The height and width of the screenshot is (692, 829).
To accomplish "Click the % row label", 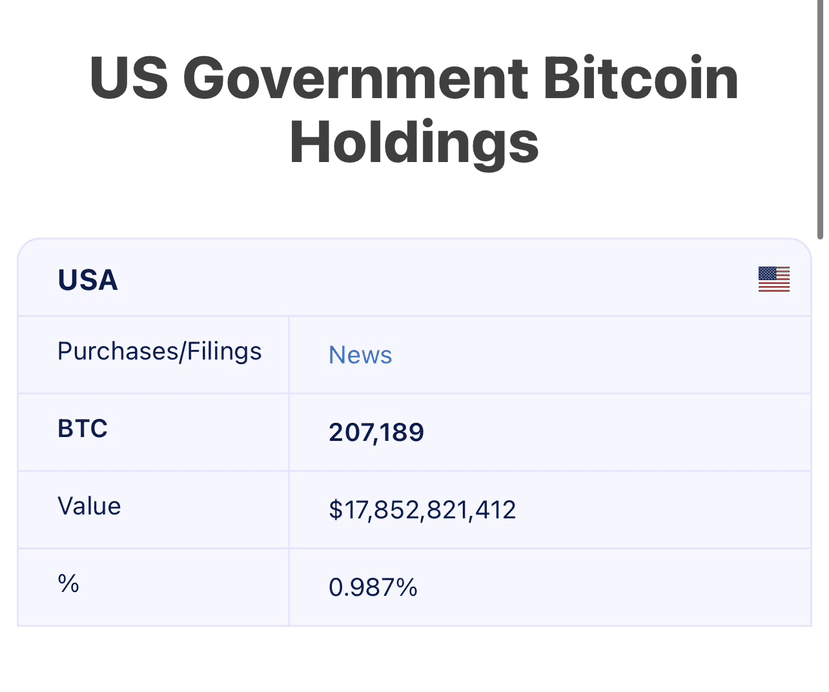I will [x=68, y=584].
